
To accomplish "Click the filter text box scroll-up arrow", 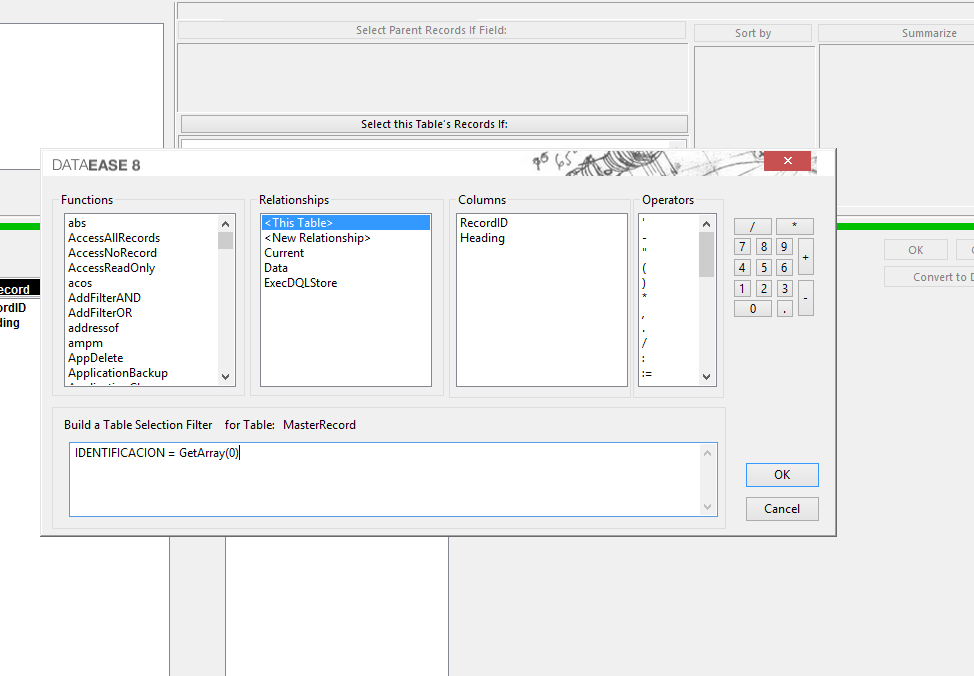I will coord(708,453).
